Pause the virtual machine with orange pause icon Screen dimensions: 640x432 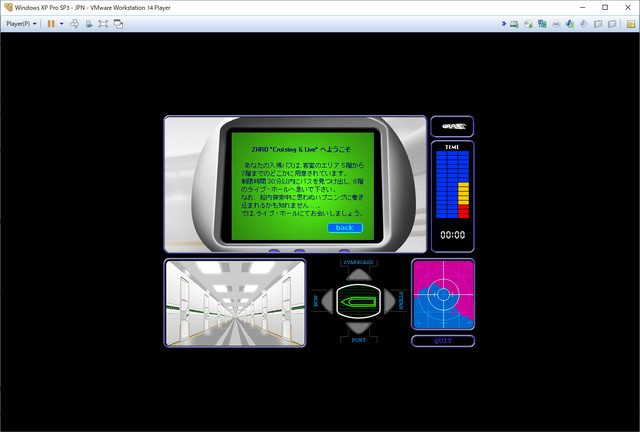[51, 24]
